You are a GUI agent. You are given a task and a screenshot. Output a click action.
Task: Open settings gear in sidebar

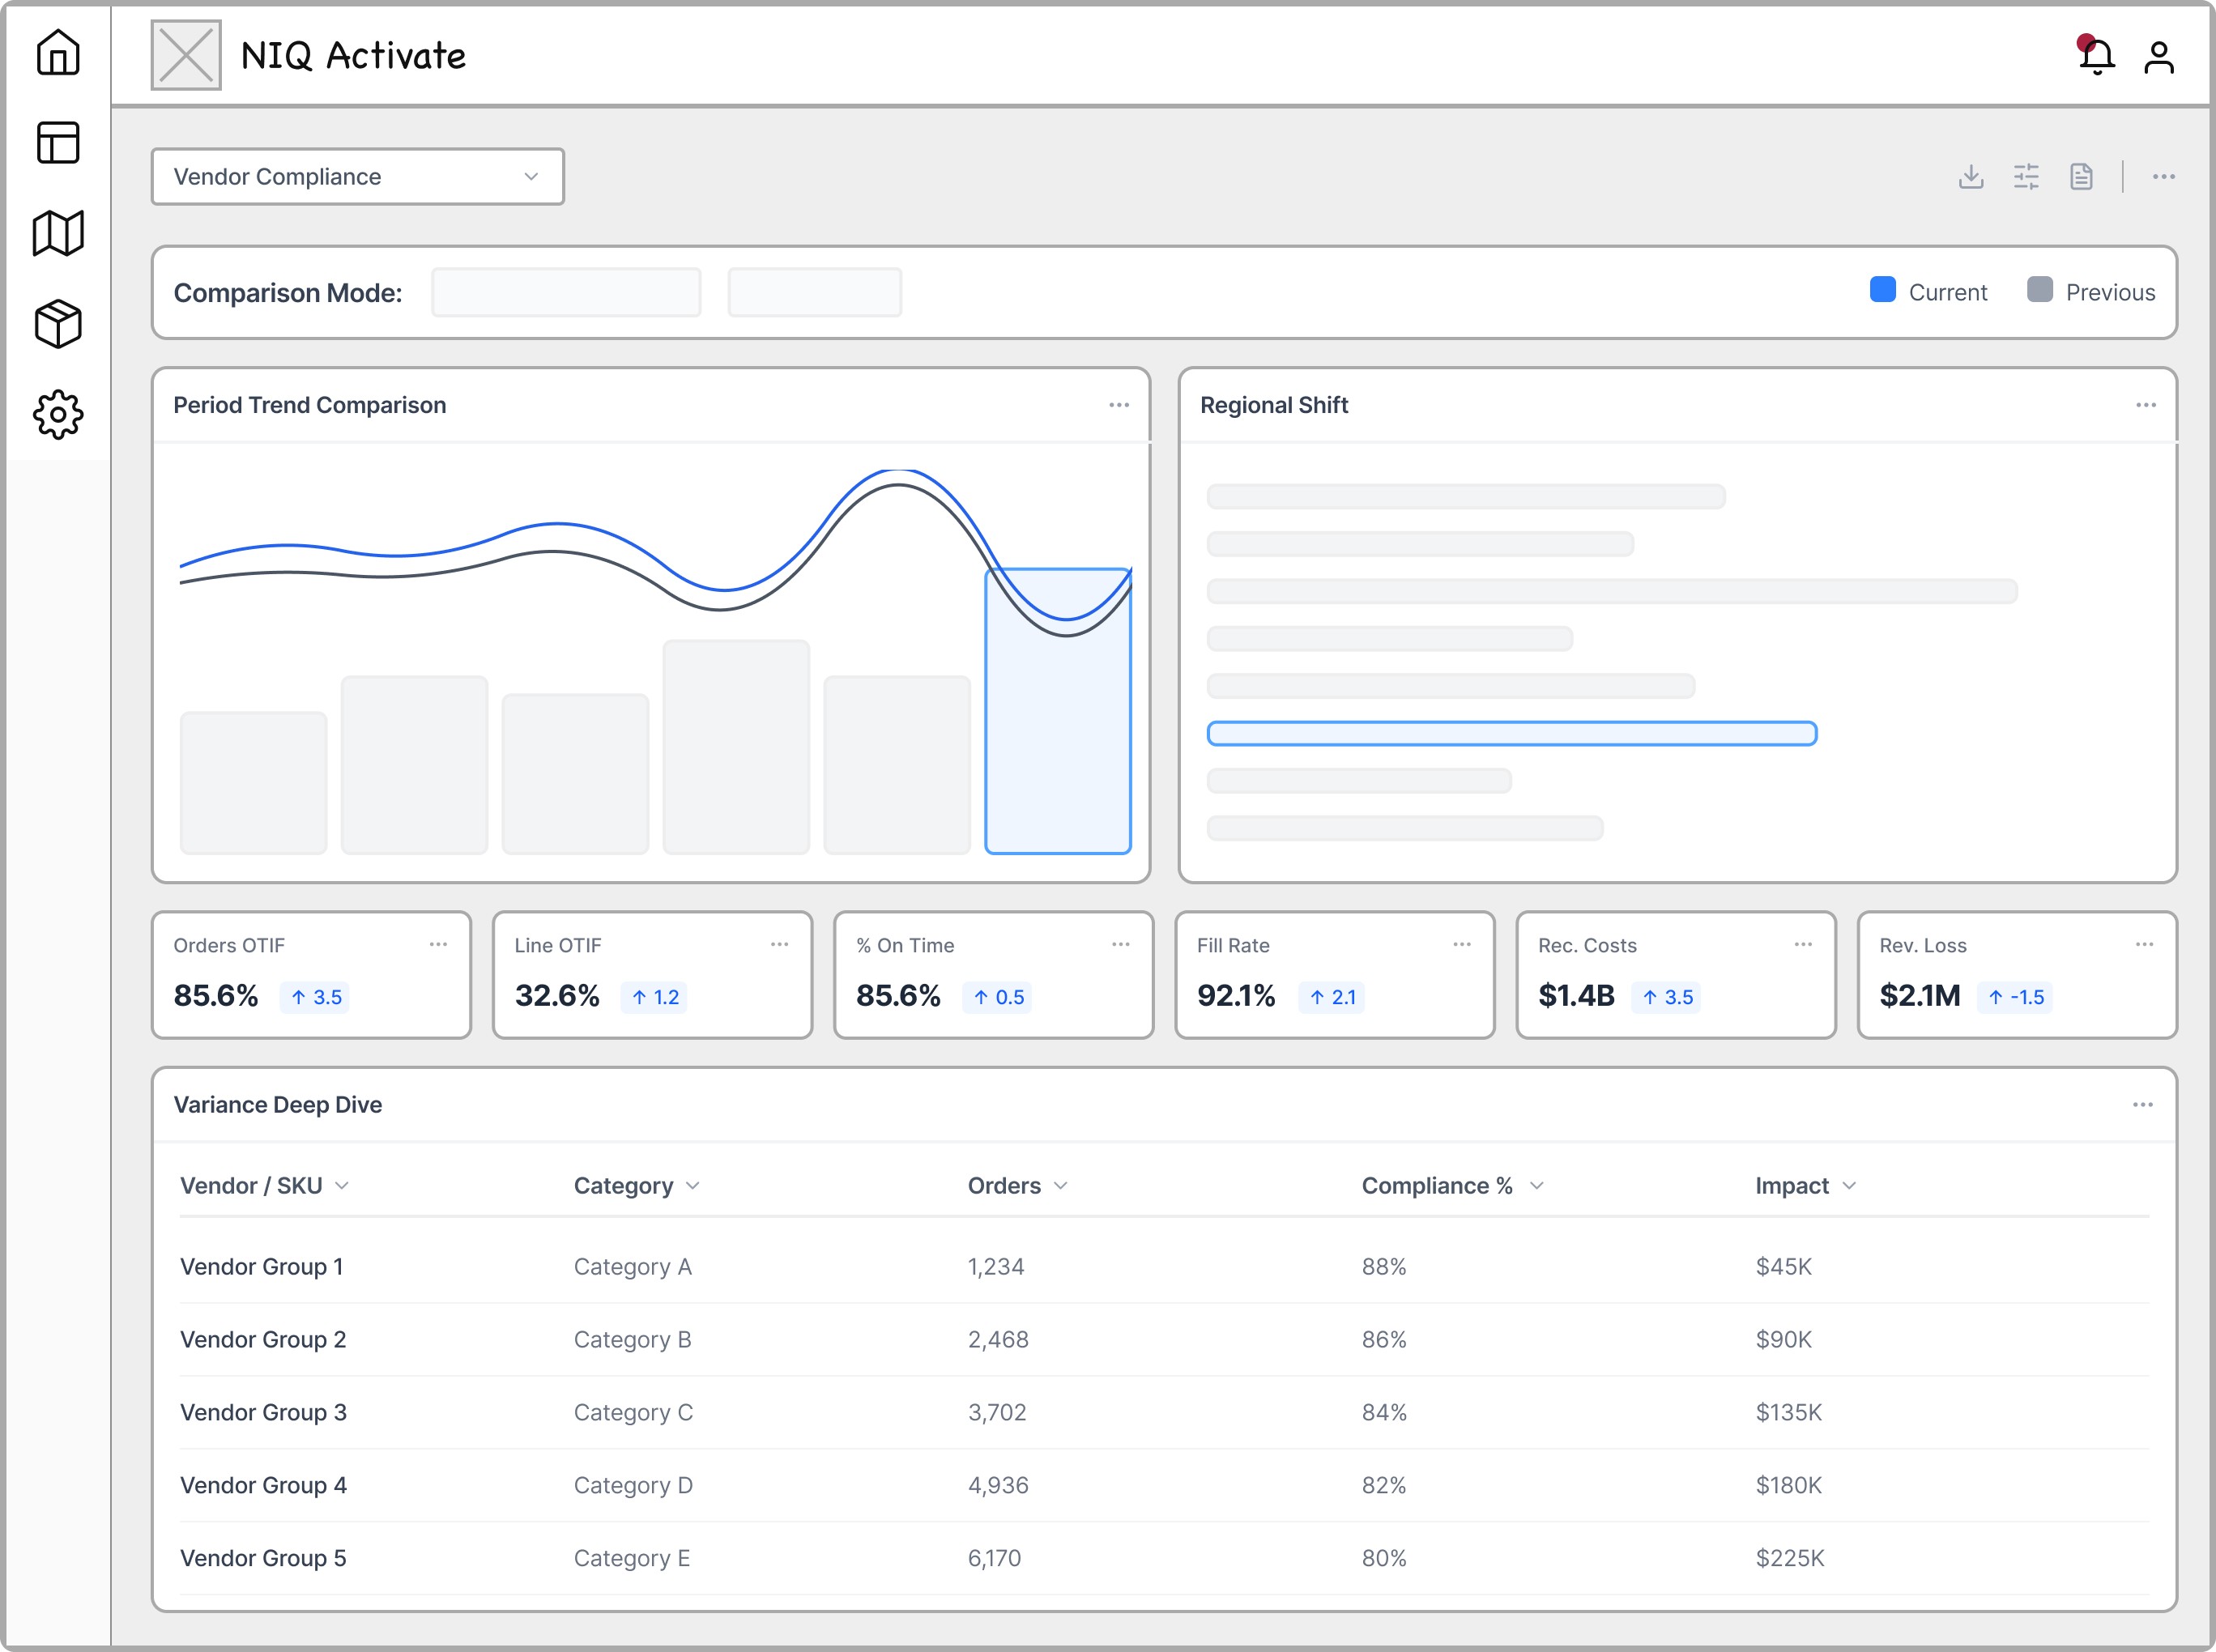coord(58,414)
